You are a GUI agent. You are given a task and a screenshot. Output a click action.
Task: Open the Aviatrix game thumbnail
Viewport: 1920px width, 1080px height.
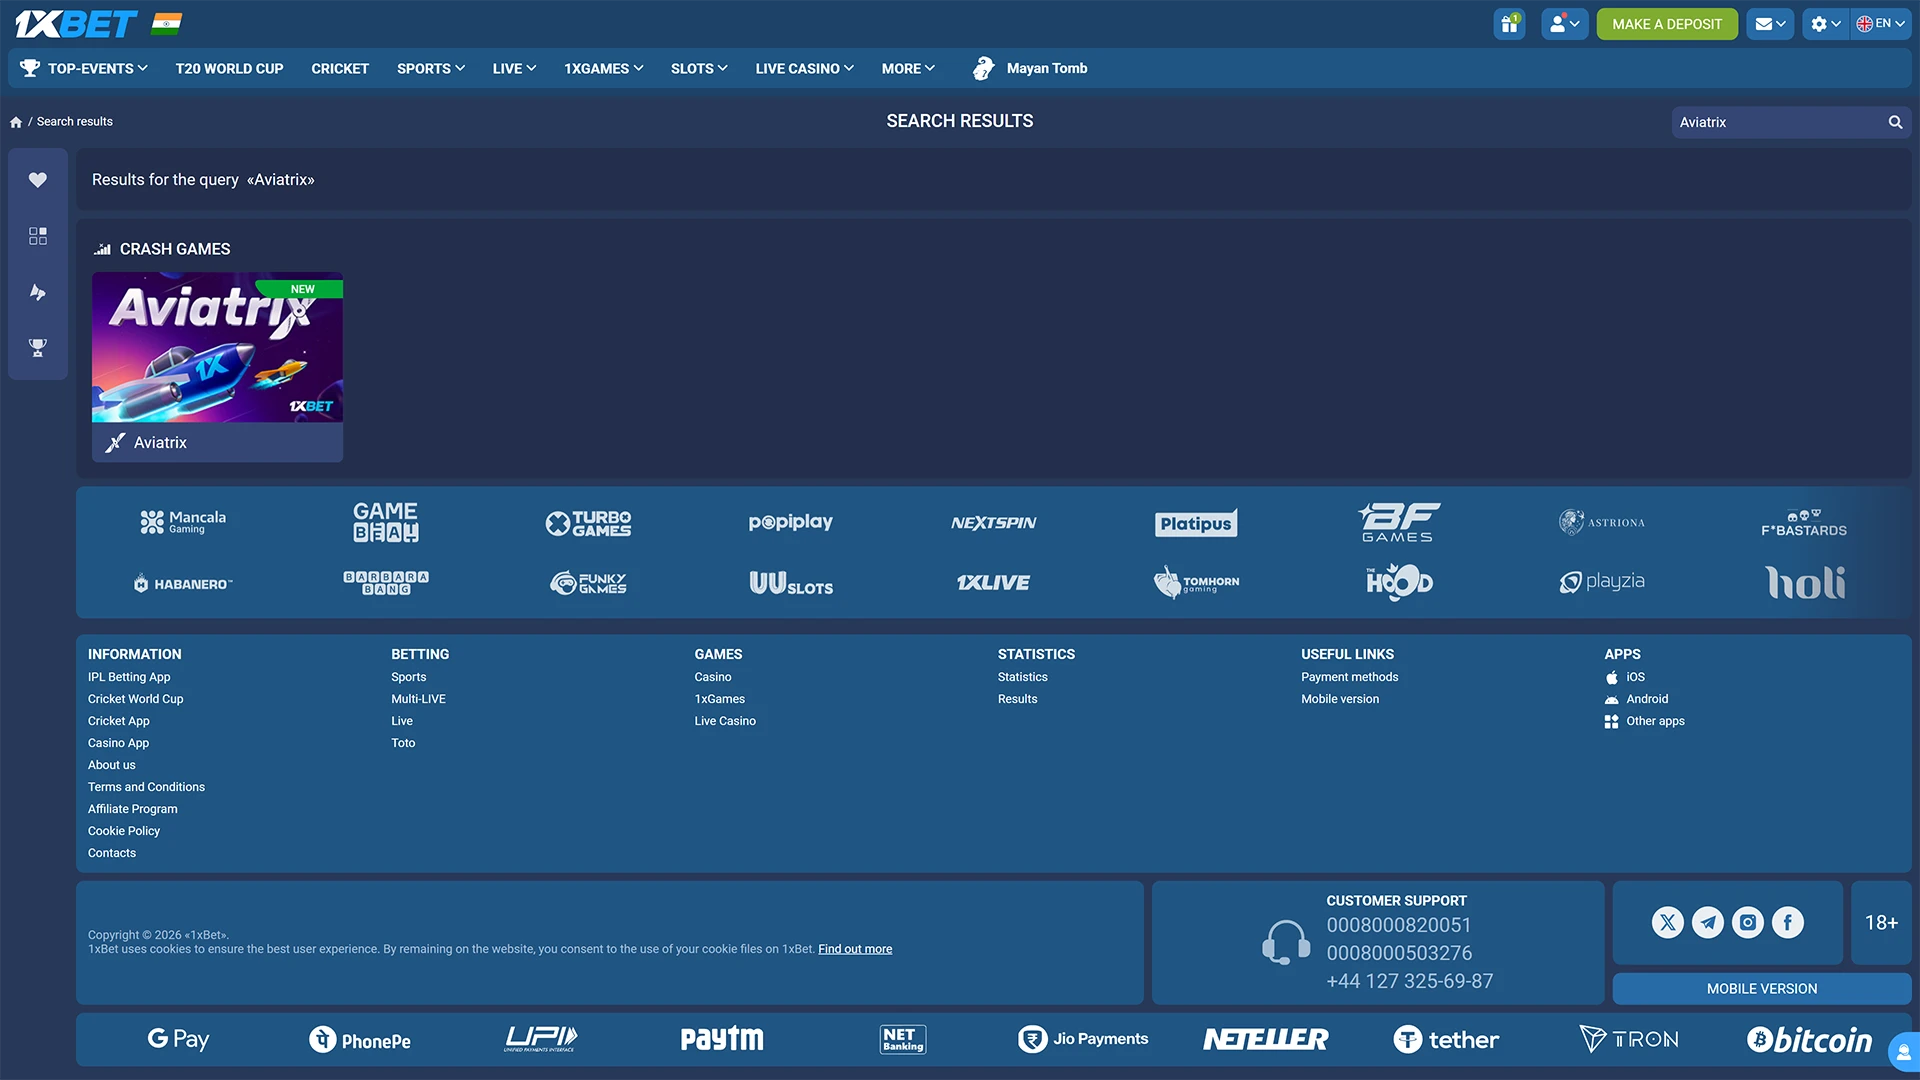[217, 347]
